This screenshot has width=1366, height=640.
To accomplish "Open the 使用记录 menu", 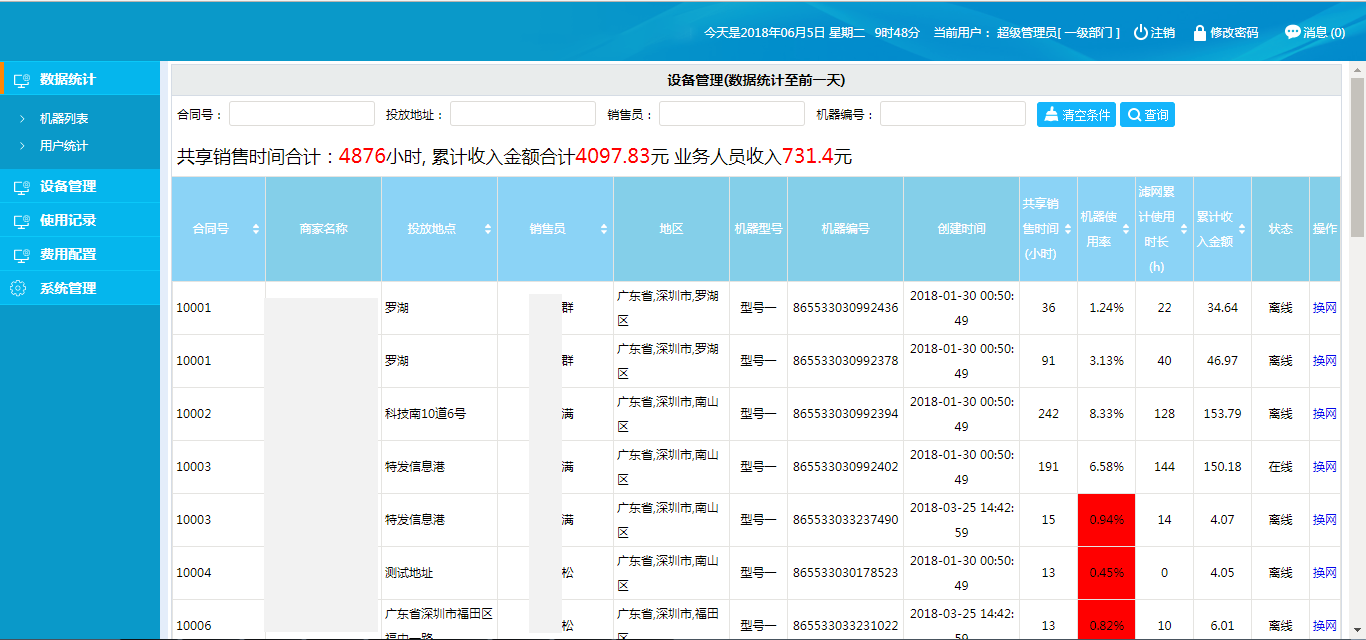I will click(x=80, y=220).
